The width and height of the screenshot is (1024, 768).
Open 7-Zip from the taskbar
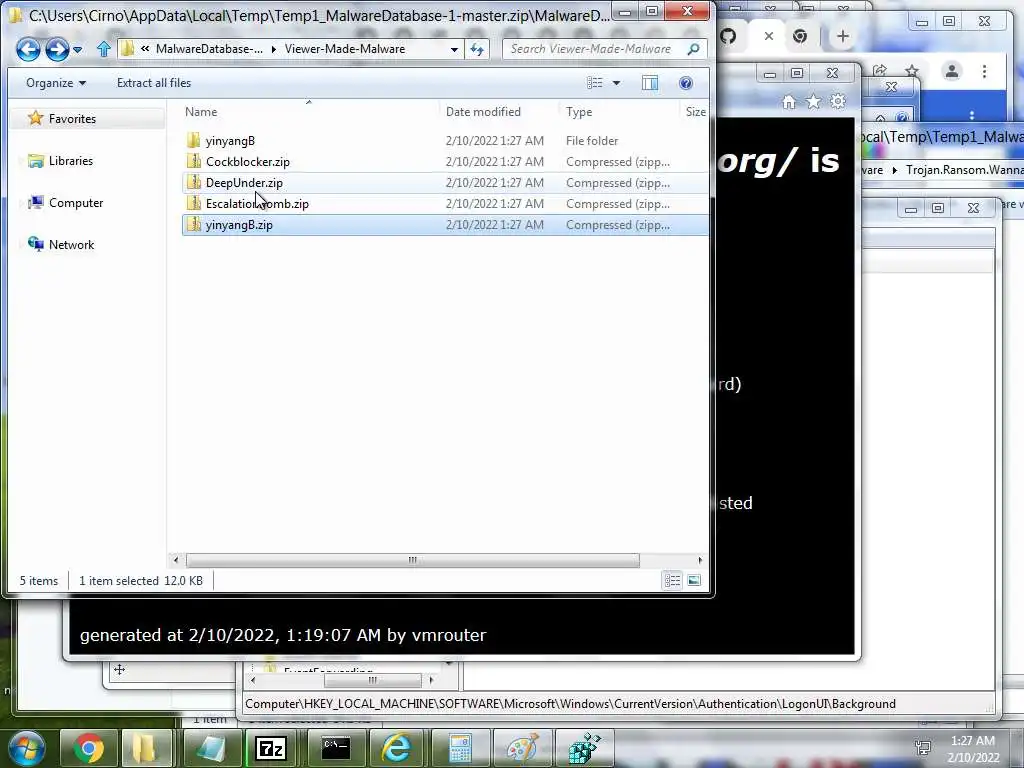pyautogui.click(x=271, y=748)
